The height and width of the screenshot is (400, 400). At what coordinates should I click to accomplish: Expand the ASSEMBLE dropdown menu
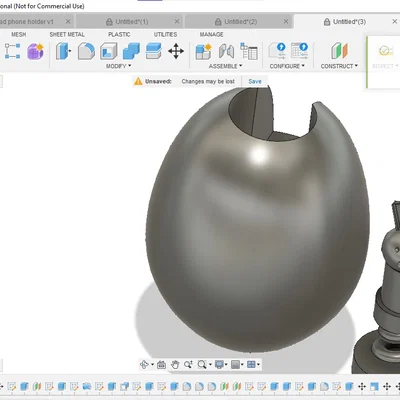pyautogui.click(x=225, y=66)
